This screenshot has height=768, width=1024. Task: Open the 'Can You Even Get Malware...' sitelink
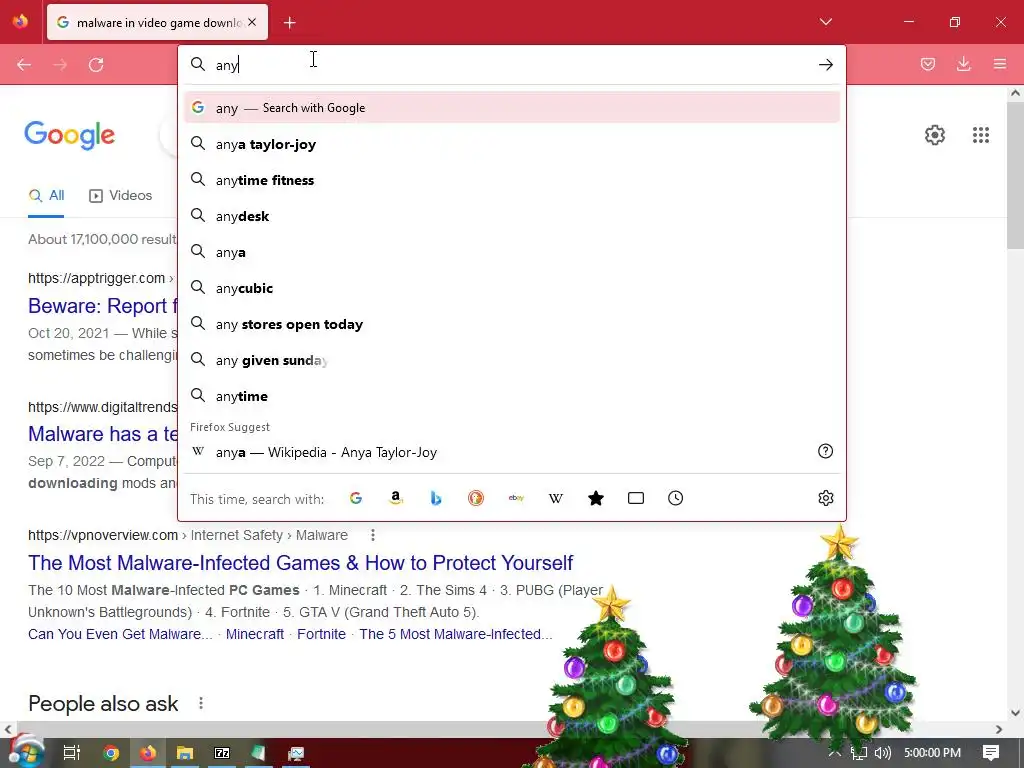point(120,634)
